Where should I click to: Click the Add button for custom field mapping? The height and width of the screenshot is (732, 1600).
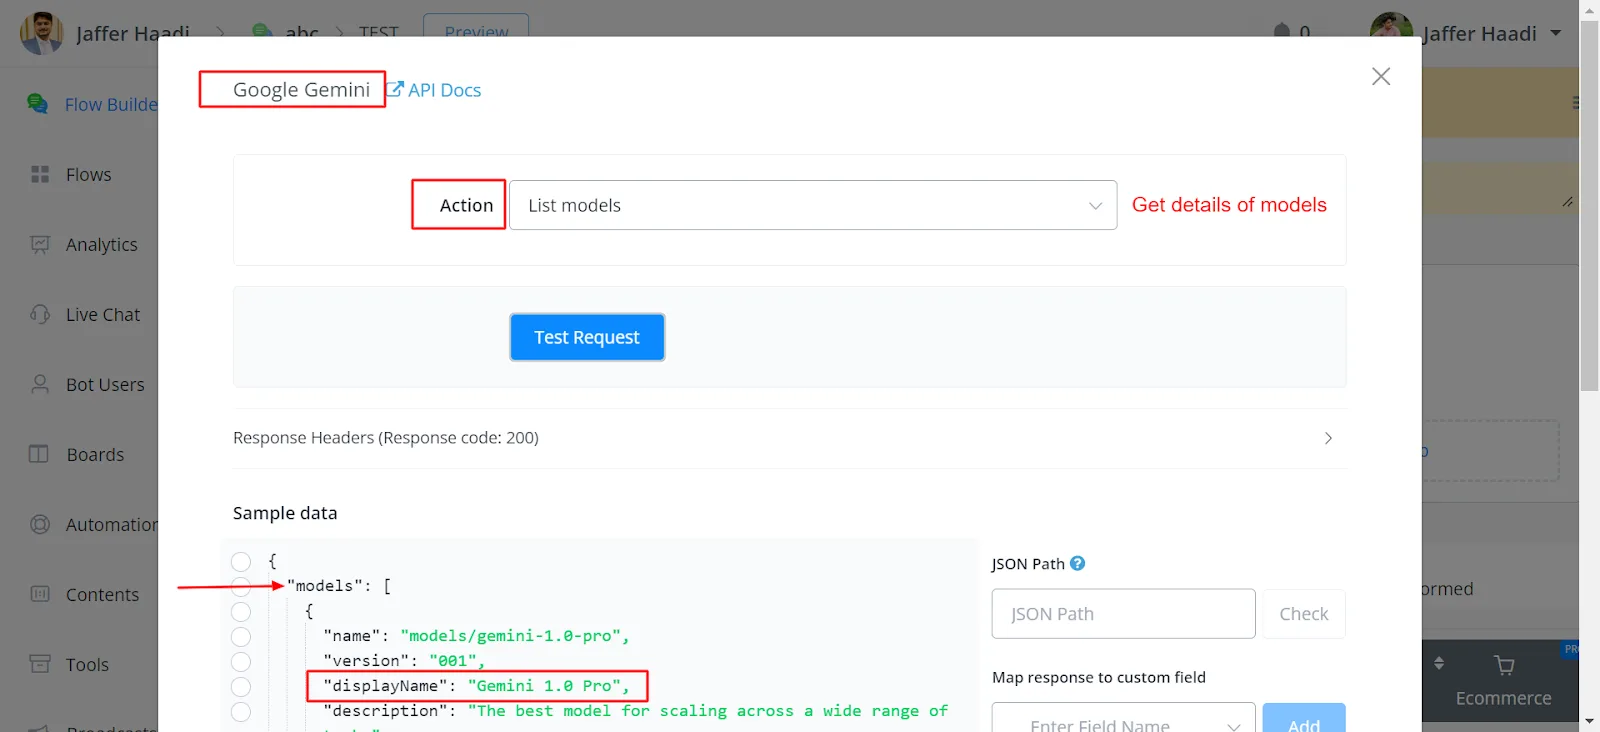[x=1304, y=722]
